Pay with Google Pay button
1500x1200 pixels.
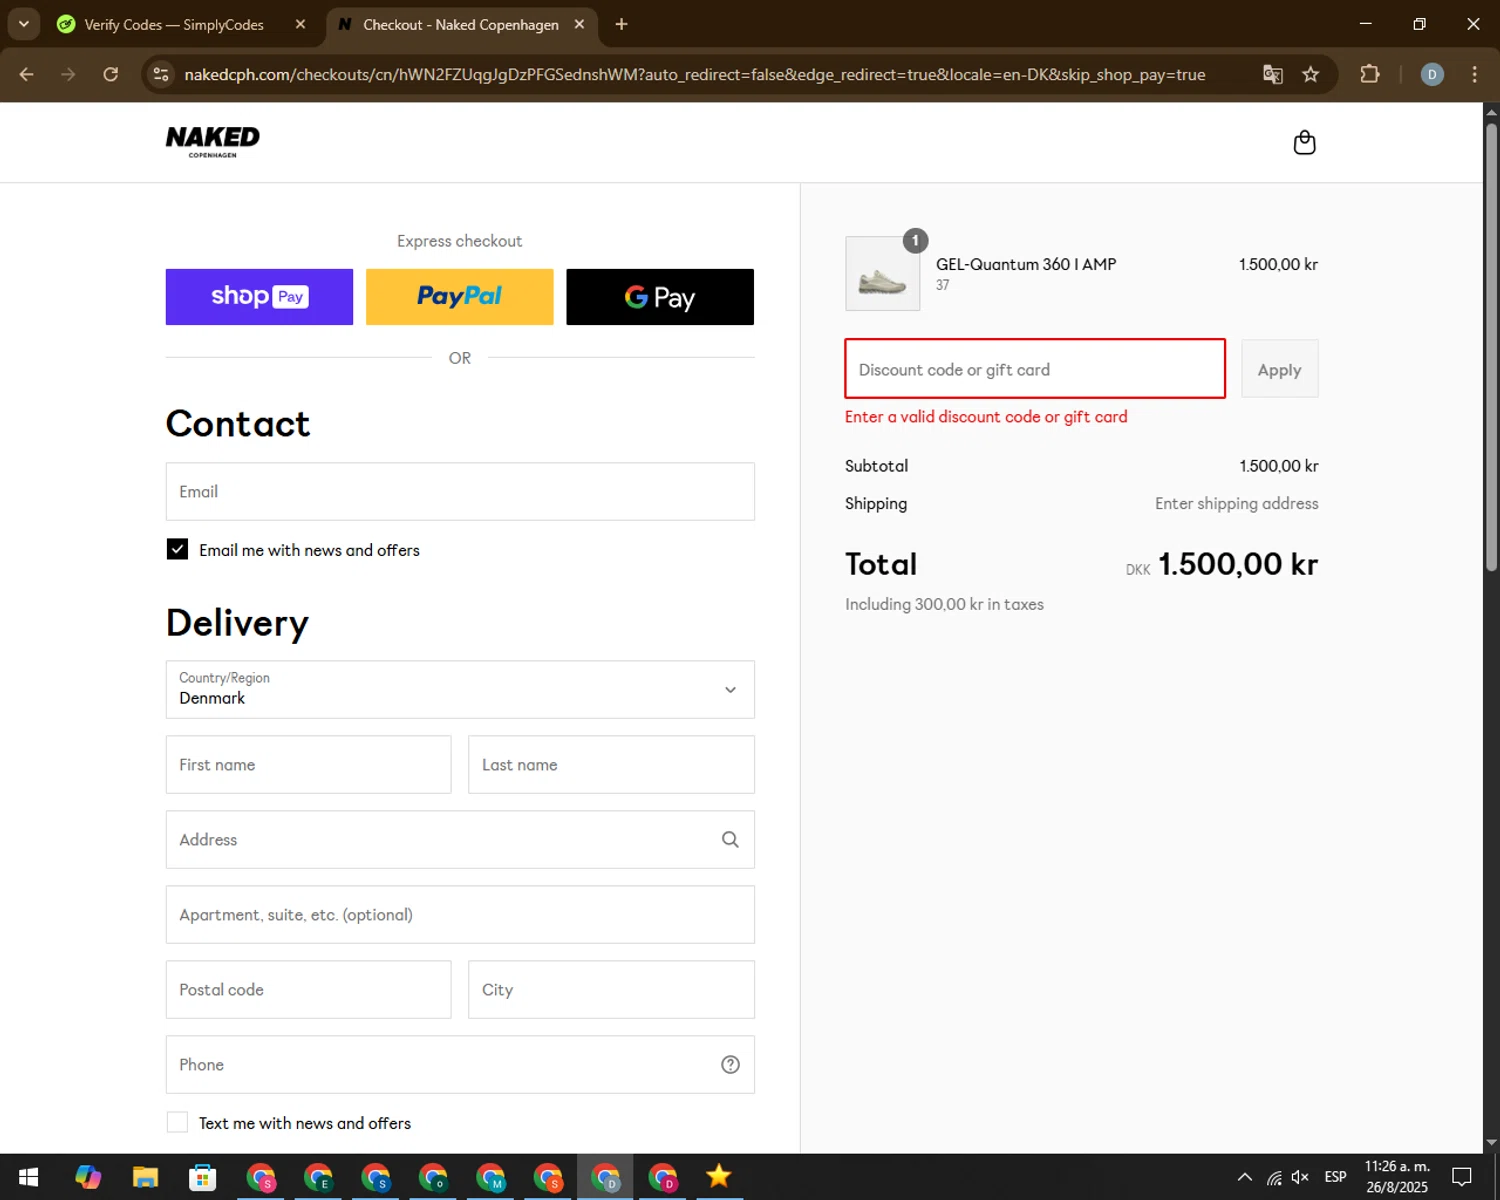(660, 297)
